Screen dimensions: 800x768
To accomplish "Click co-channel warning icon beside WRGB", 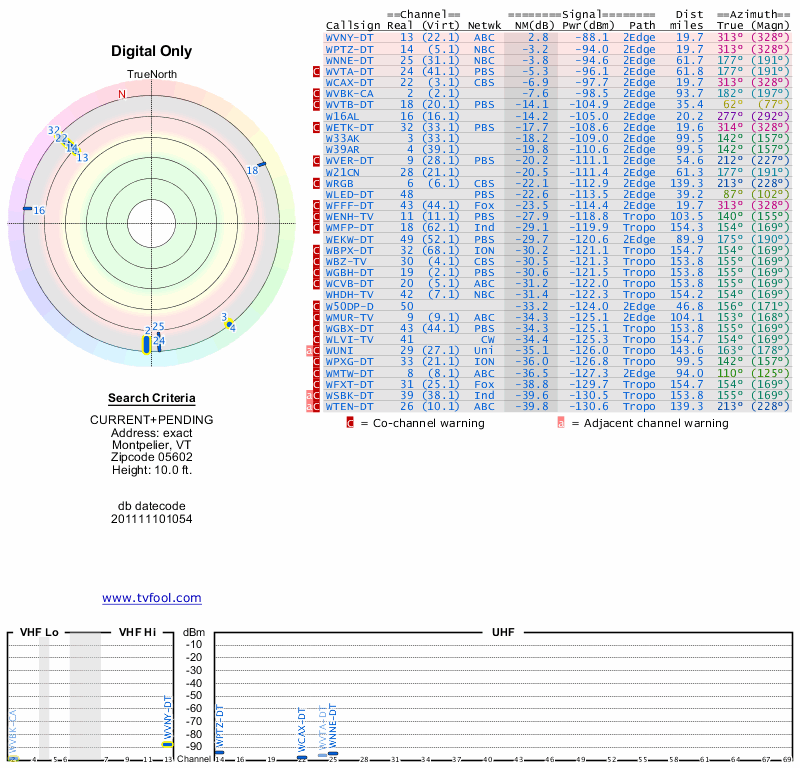I will (x=317, y=183).
